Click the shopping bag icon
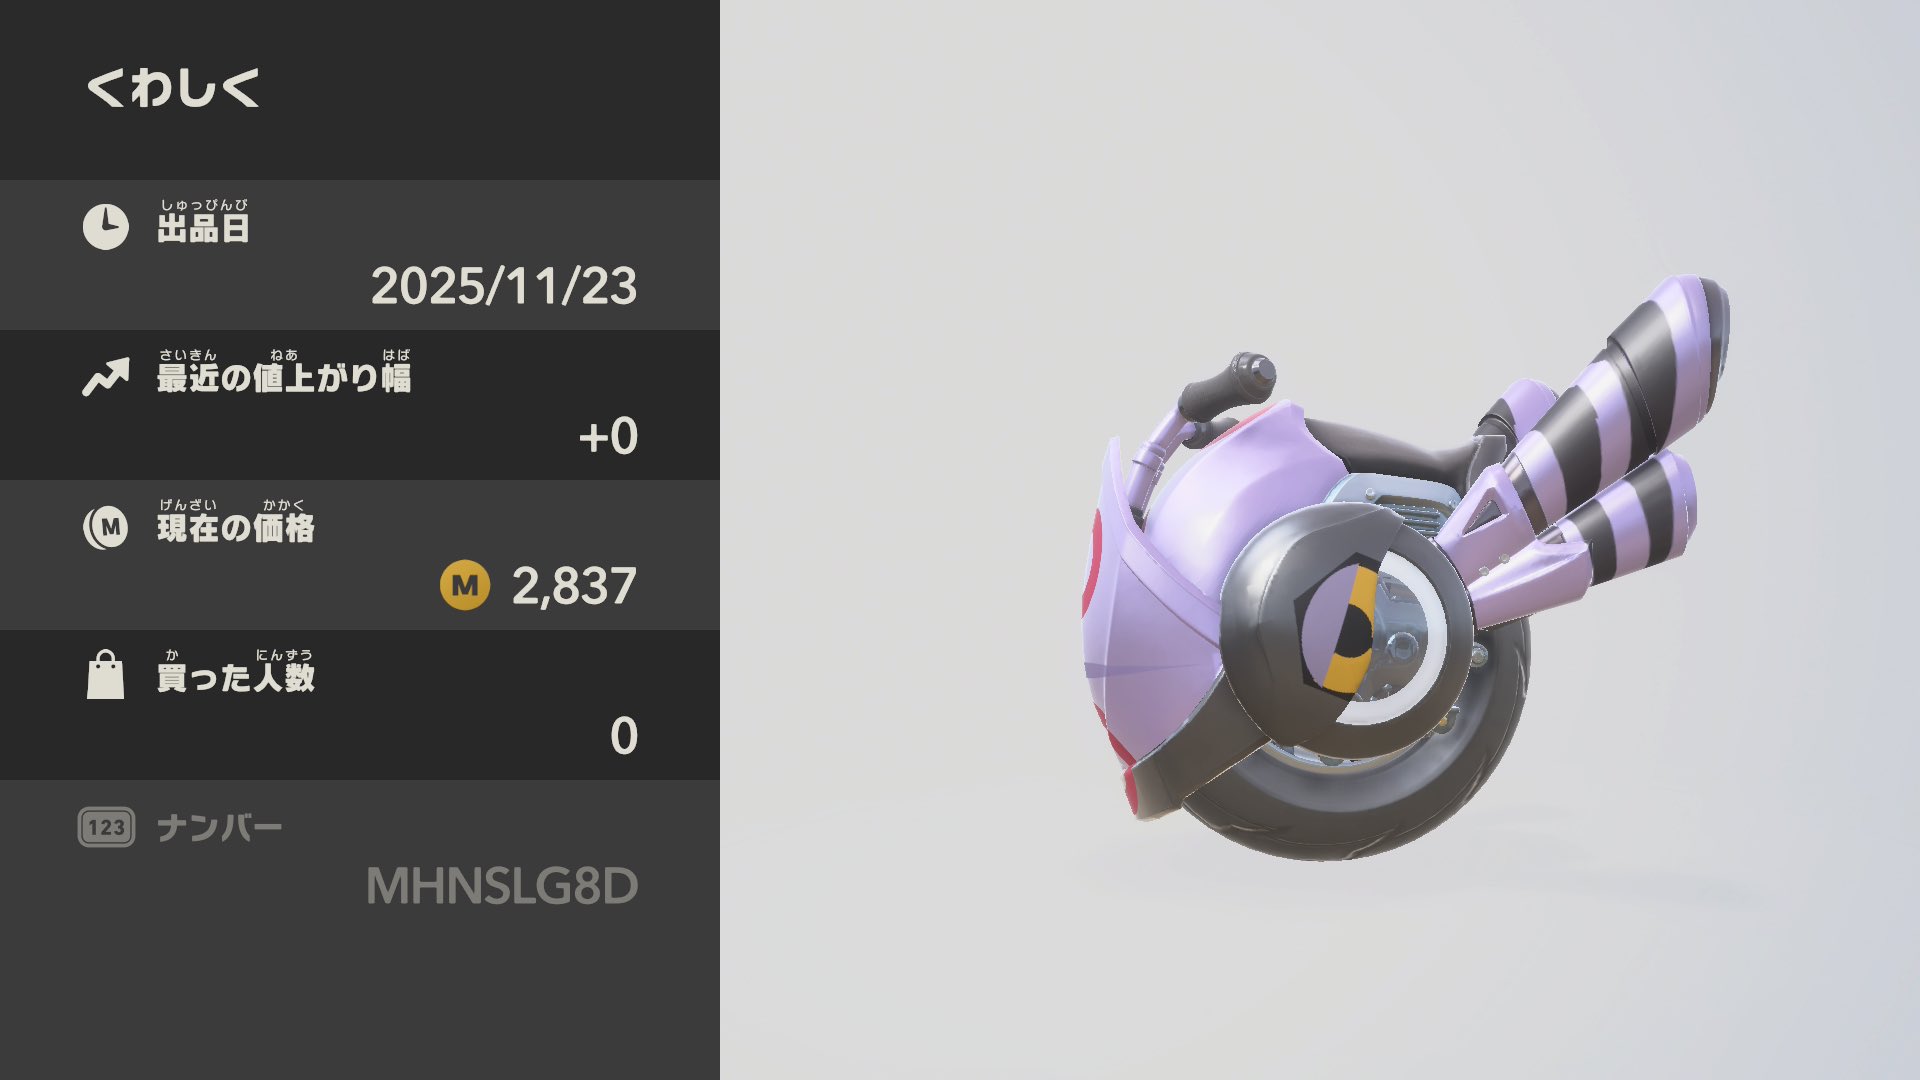This screenshot has width=1920, height=1080. coord(105,674)
